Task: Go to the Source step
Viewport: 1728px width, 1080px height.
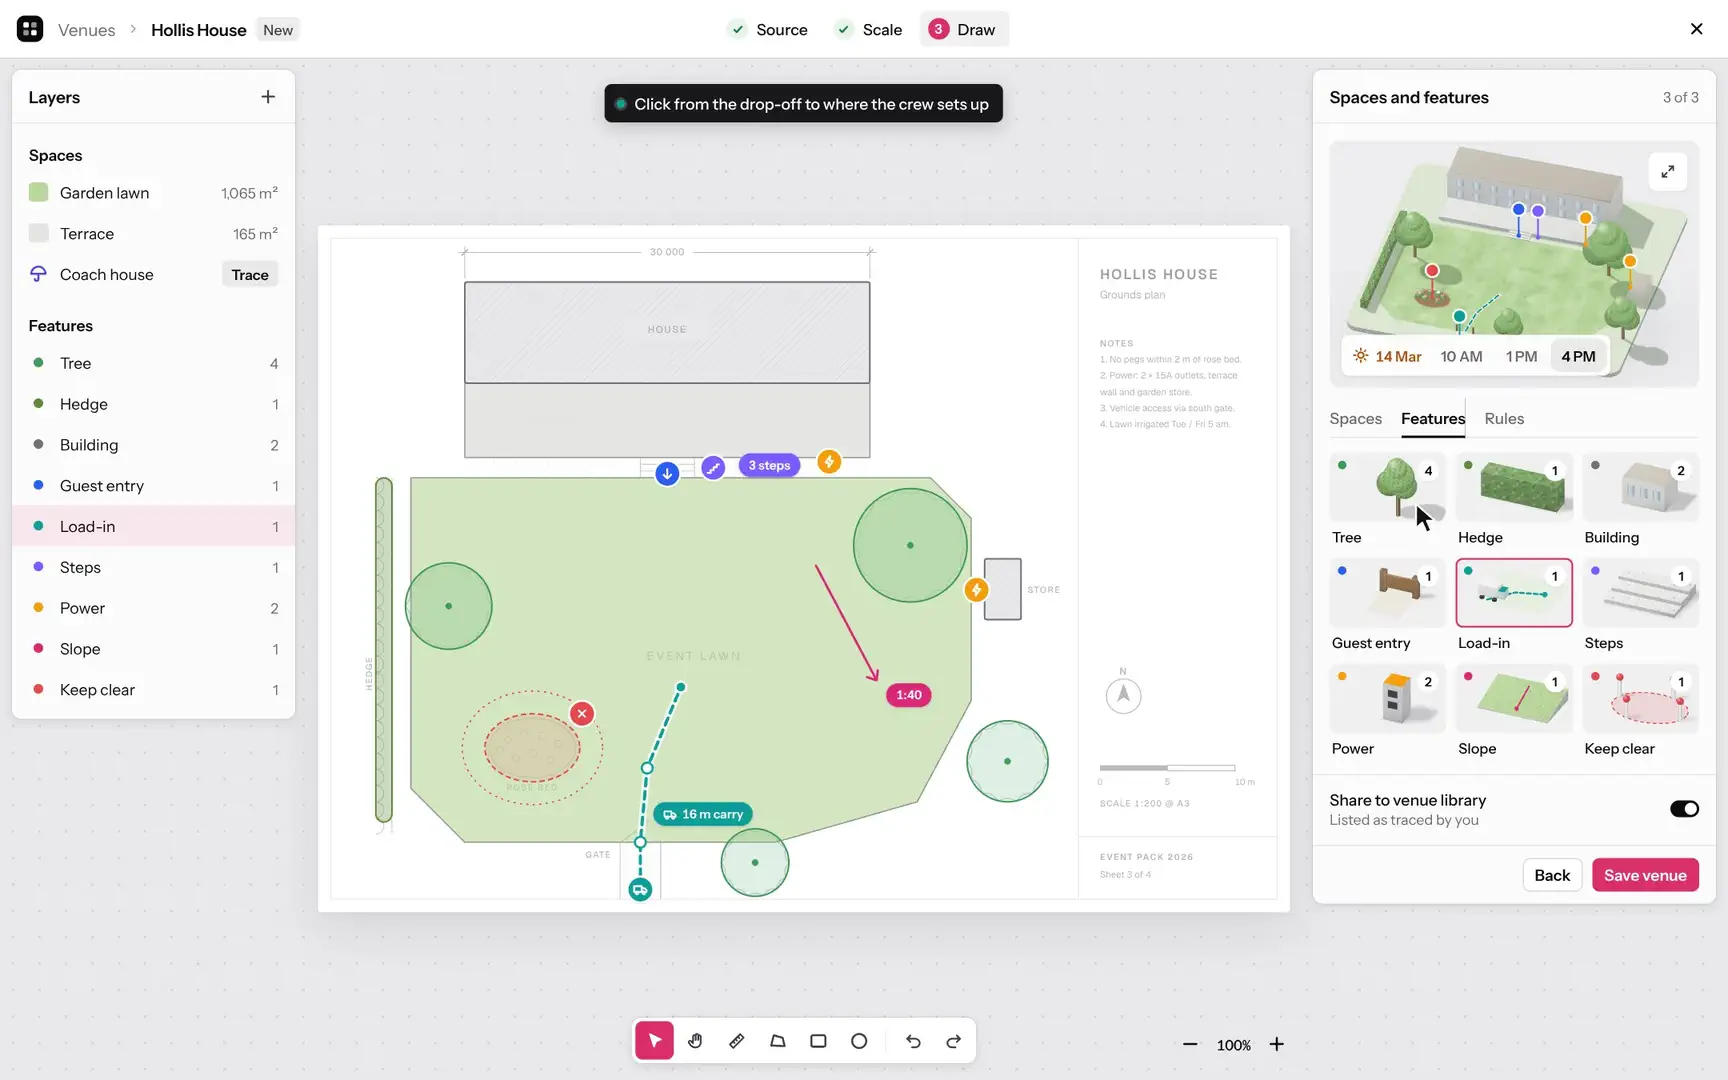Action: pos(768,29)
